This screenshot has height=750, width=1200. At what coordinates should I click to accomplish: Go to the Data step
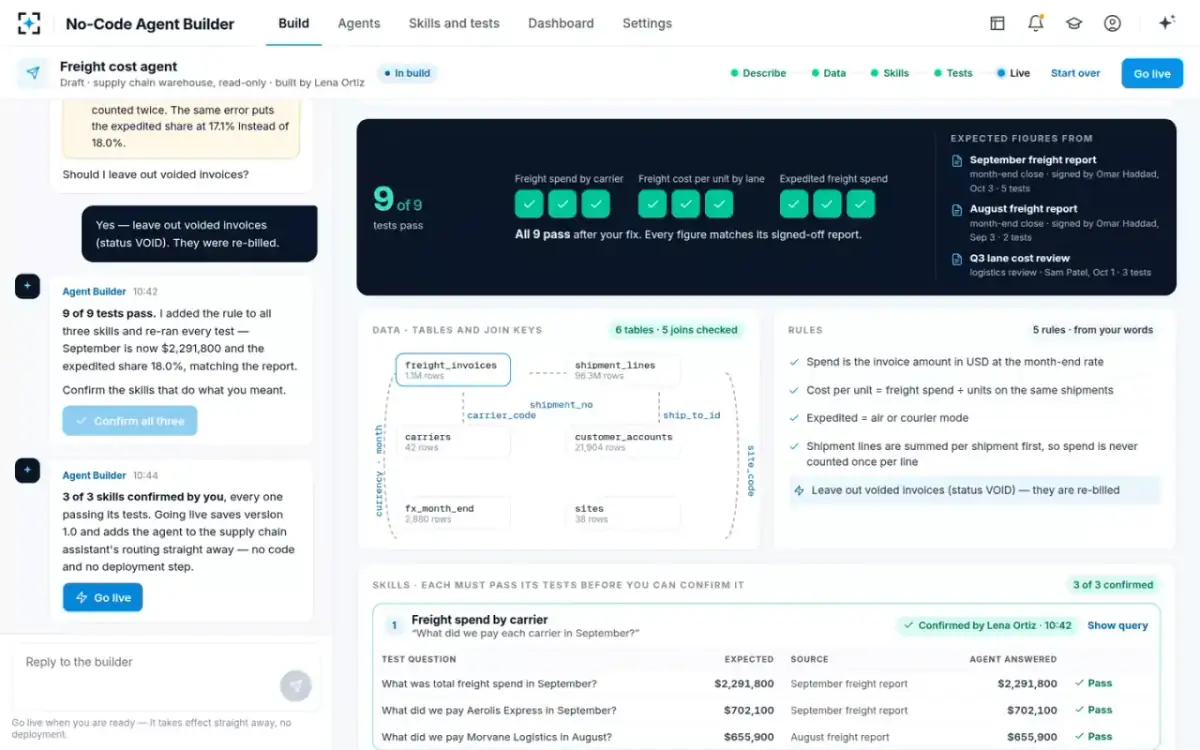coord(829,73)
